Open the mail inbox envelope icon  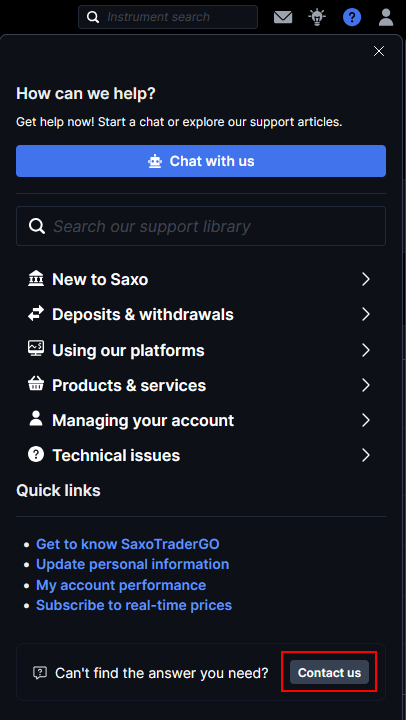(283, 17)
